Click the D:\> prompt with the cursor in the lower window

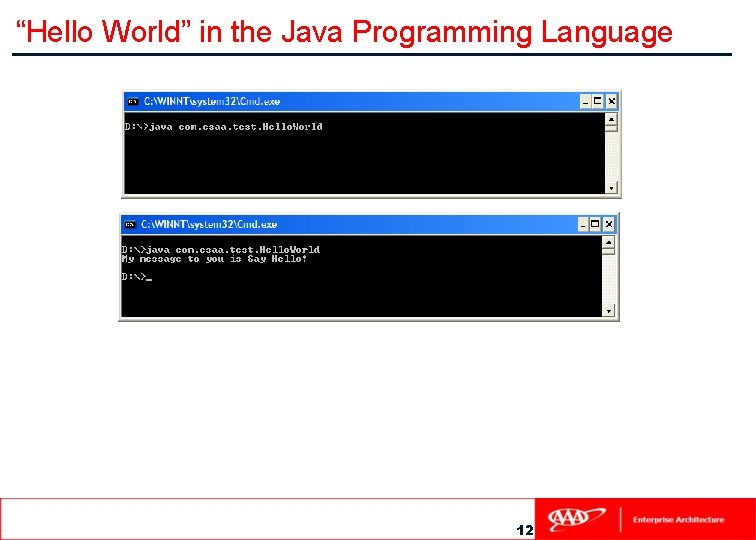click(x=136, y=277)
